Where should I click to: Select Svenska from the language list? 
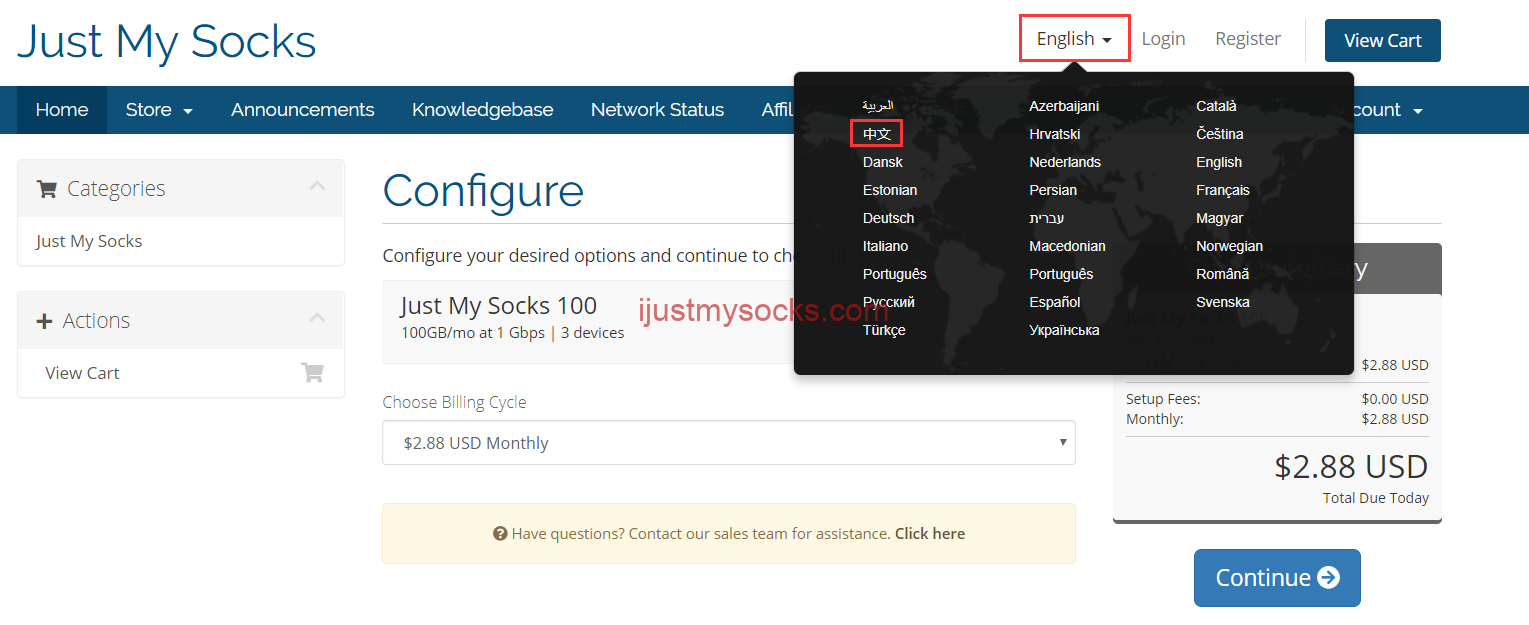click(x=1223, y=302)
